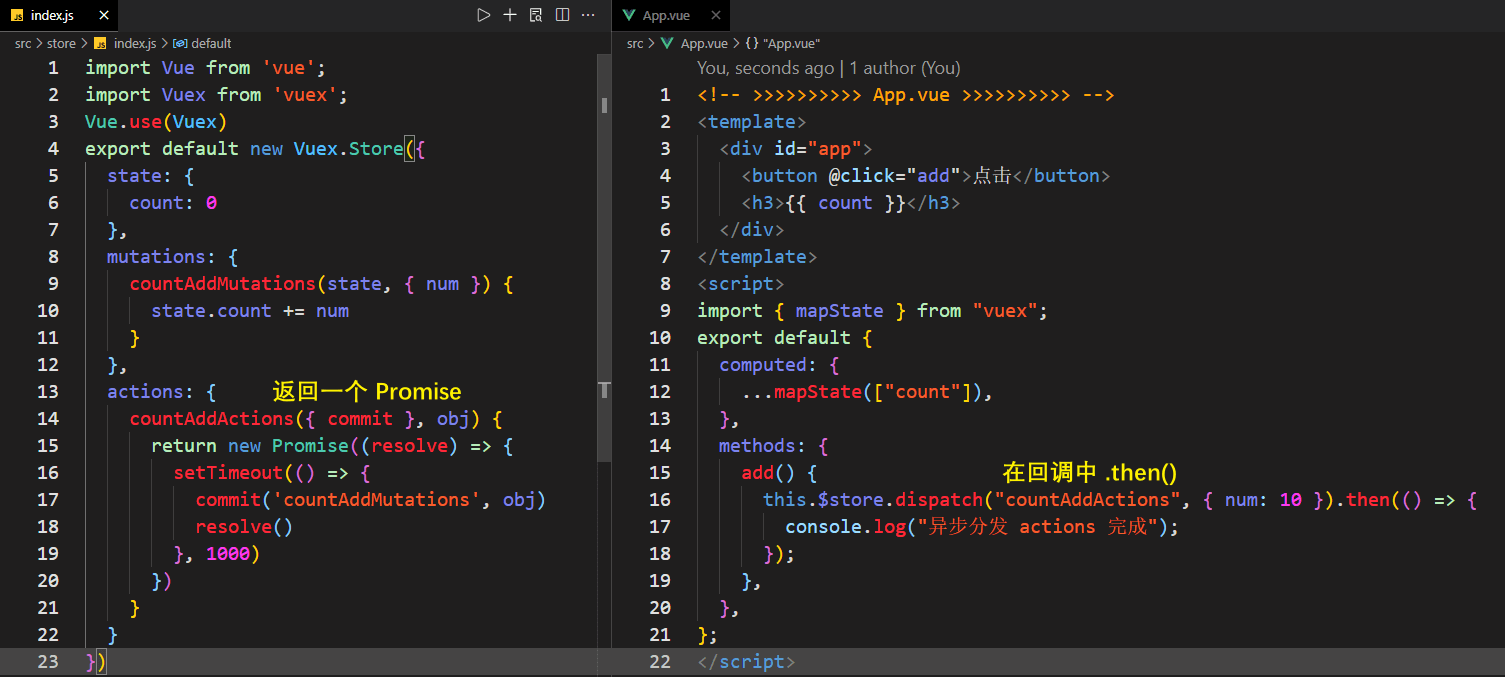Split the editor to the right
This screenshot has height=677, width=1505.
click(562, 15)
